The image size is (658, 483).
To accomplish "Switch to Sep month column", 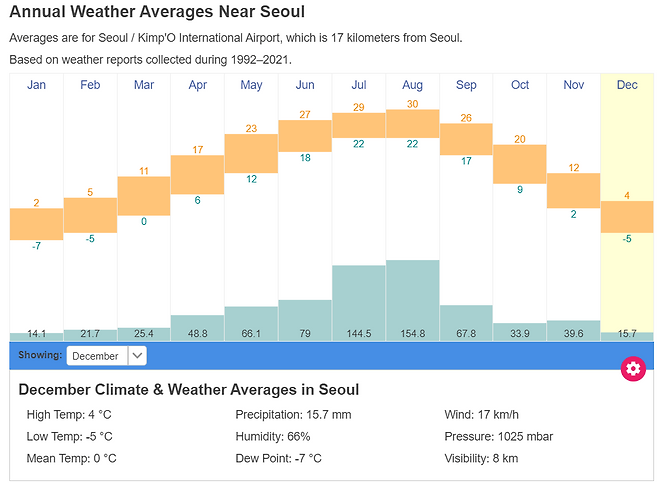I will [466, 85].
